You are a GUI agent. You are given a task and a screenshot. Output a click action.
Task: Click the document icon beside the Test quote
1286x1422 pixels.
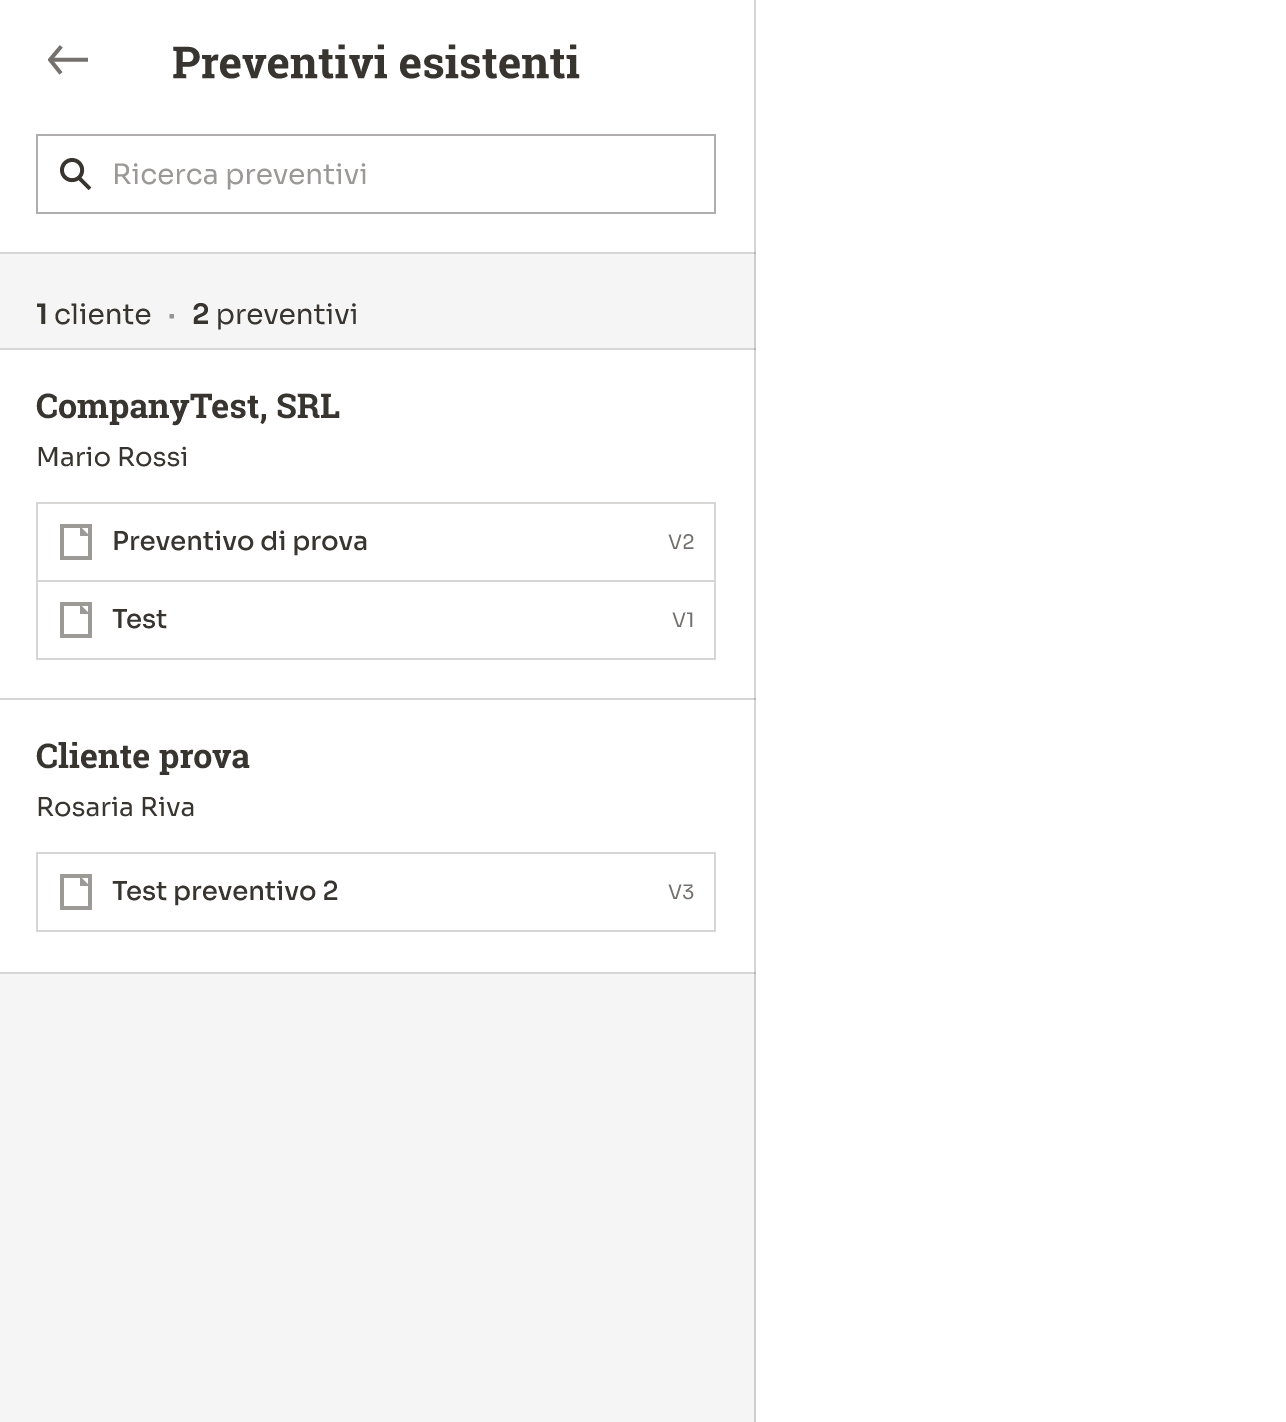pos(76,620)
